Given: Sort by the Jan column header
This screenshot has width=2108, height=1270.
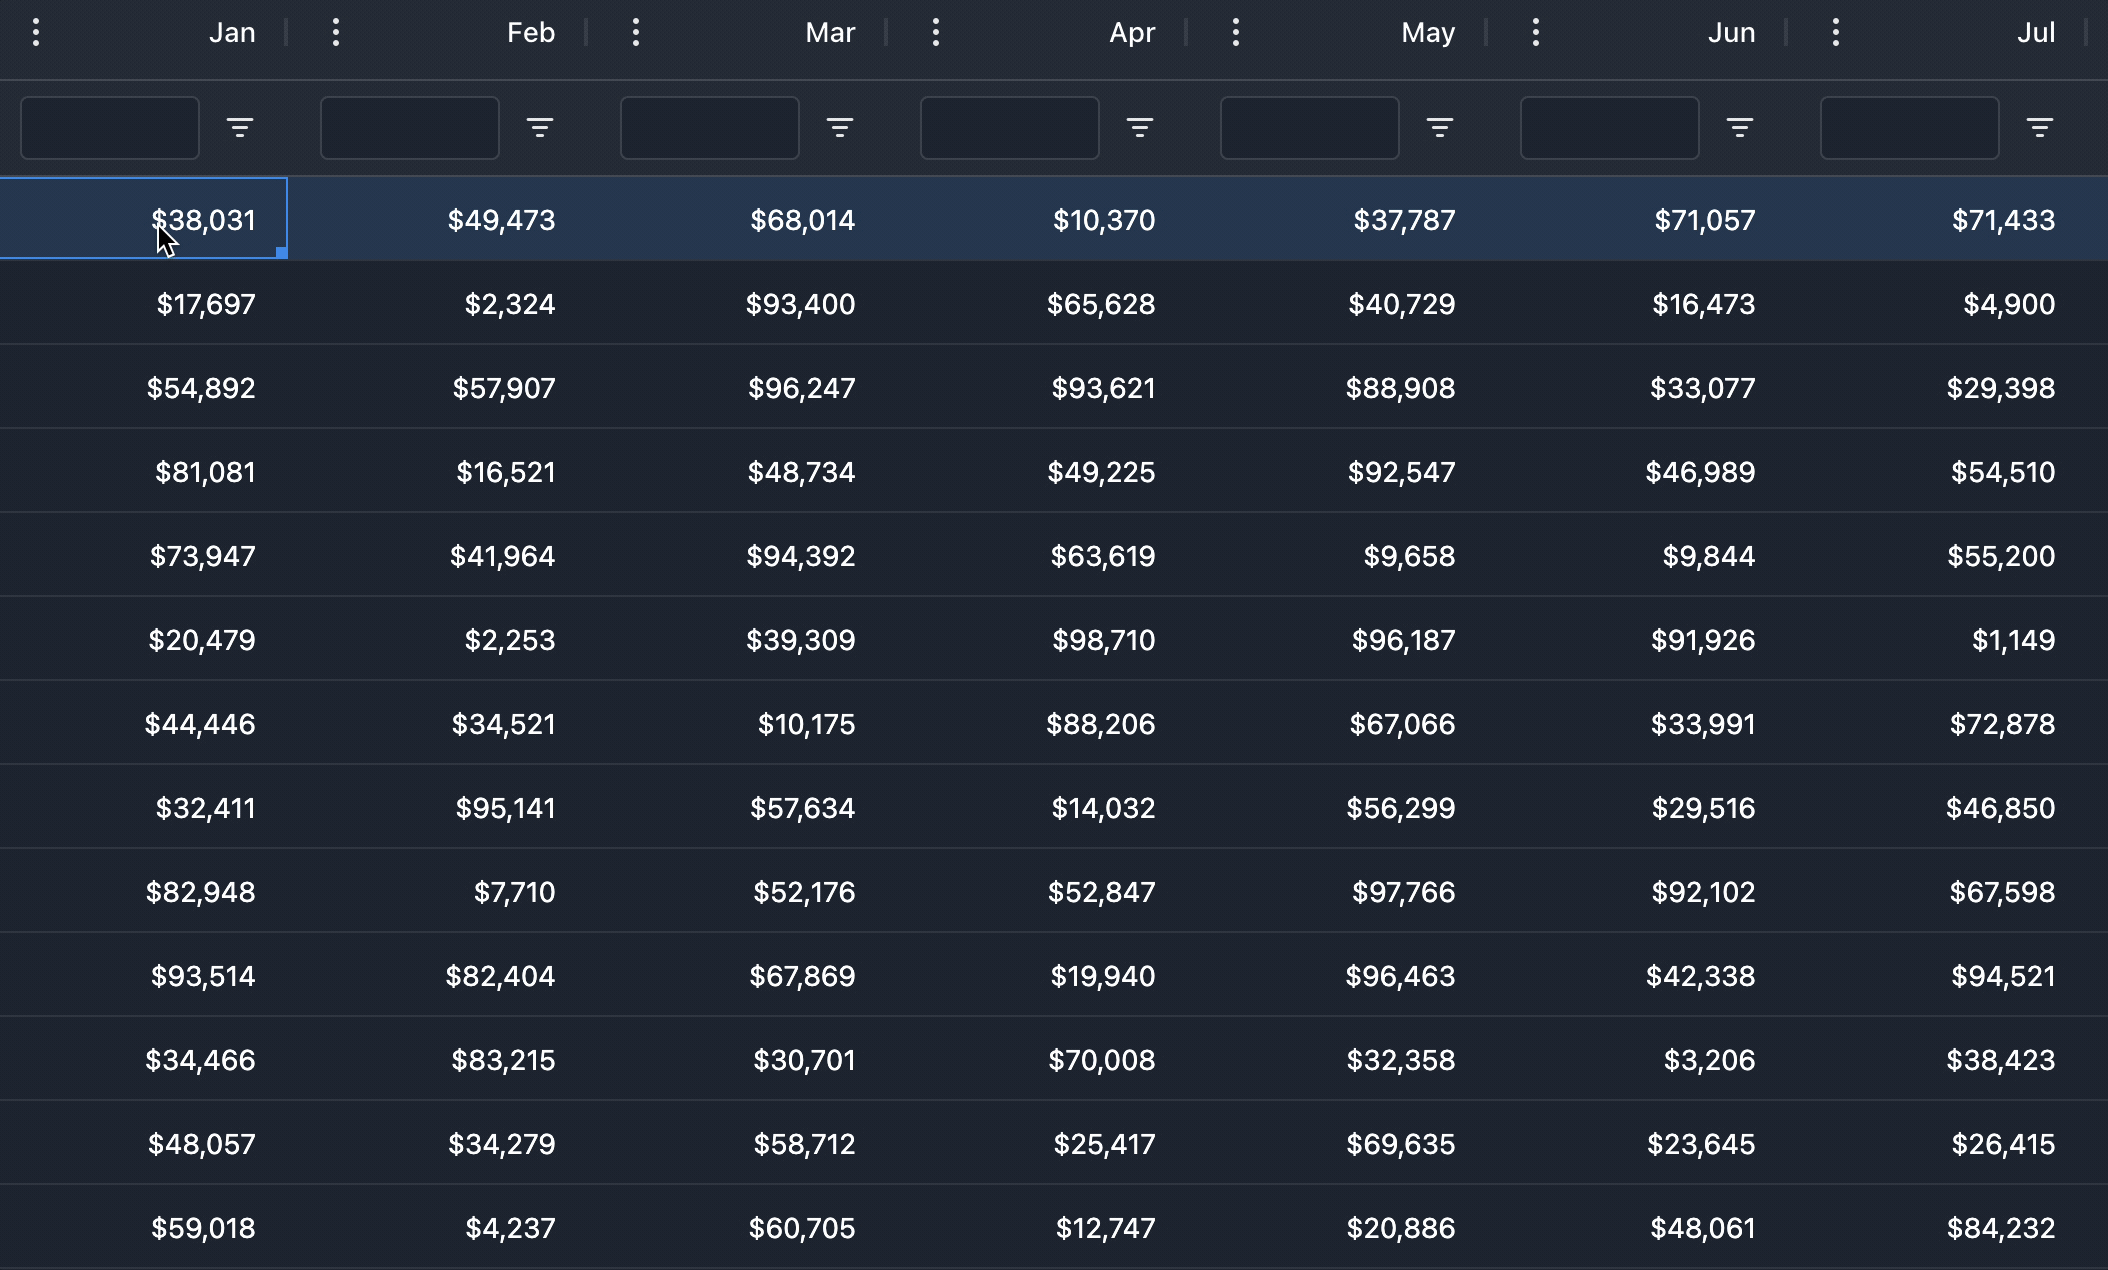Looking at the screenshot, I should [232, 33].
